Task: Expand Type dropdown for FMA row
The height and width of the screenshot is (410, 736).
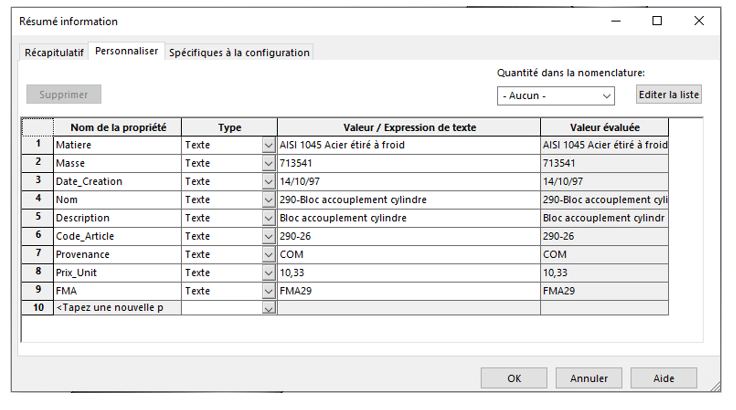Action: click(x=268, y=291)
